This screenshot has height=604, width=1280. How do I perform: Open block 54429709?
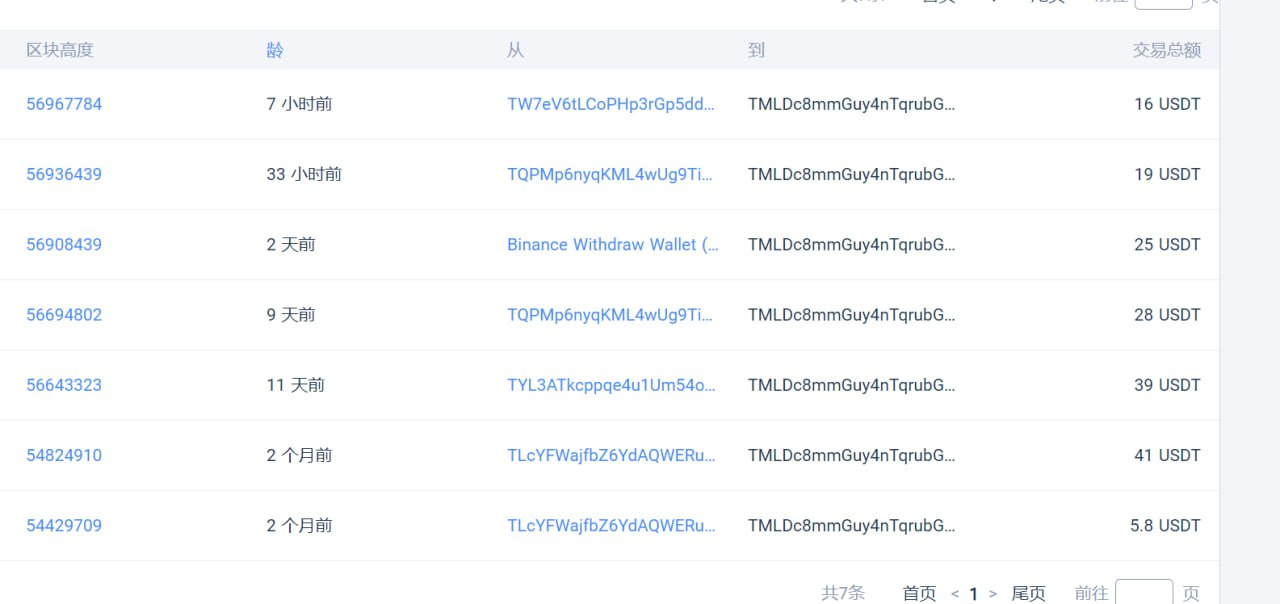click(64, 525)
